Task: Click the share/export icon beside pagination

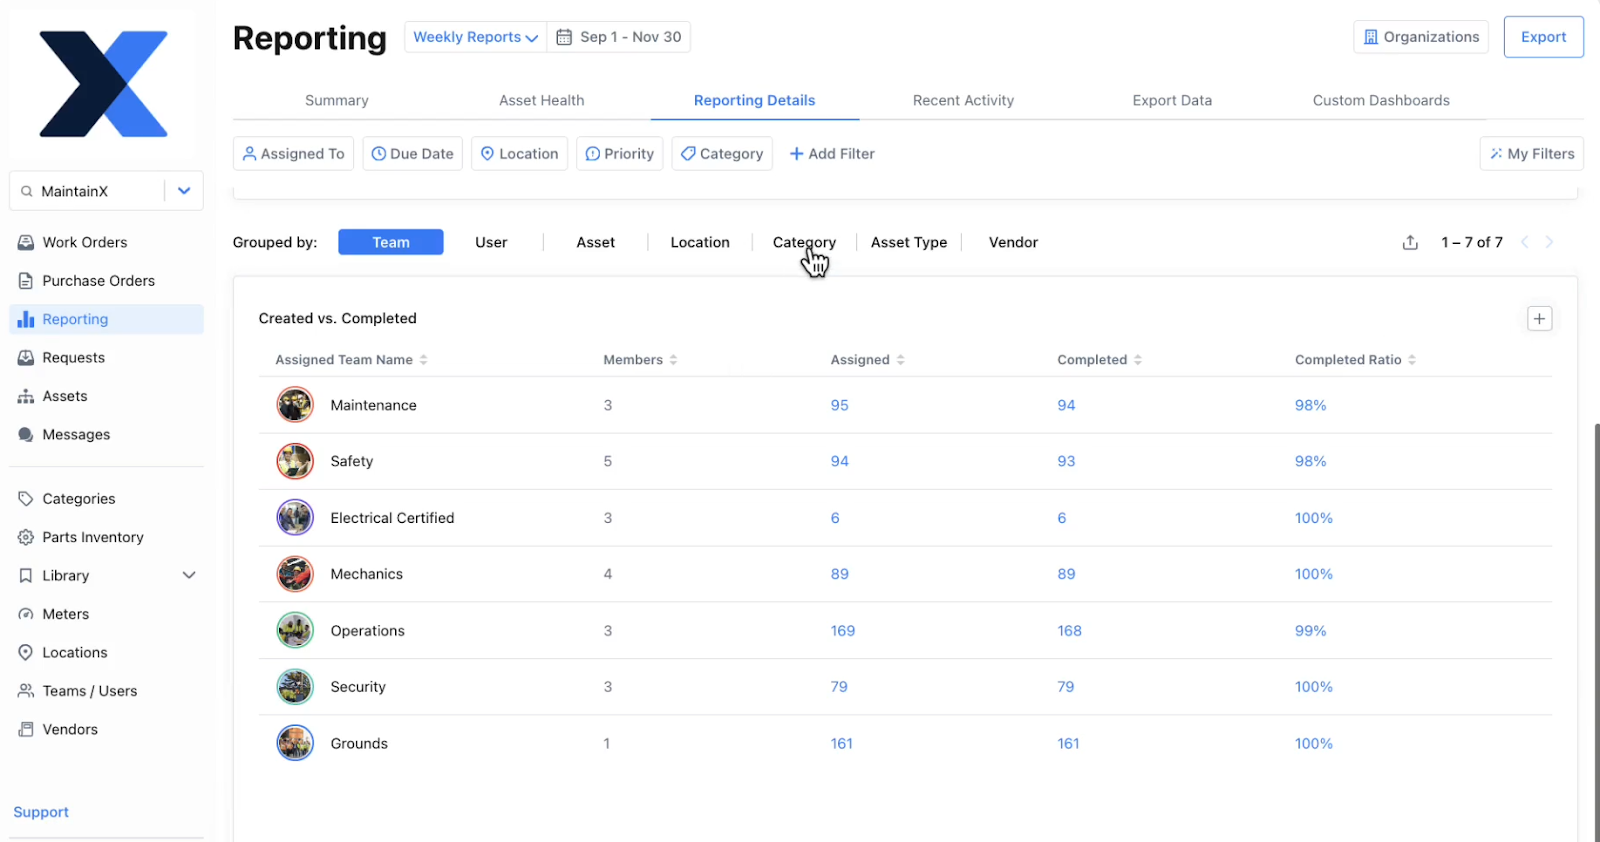Action: click(1410, 243)
